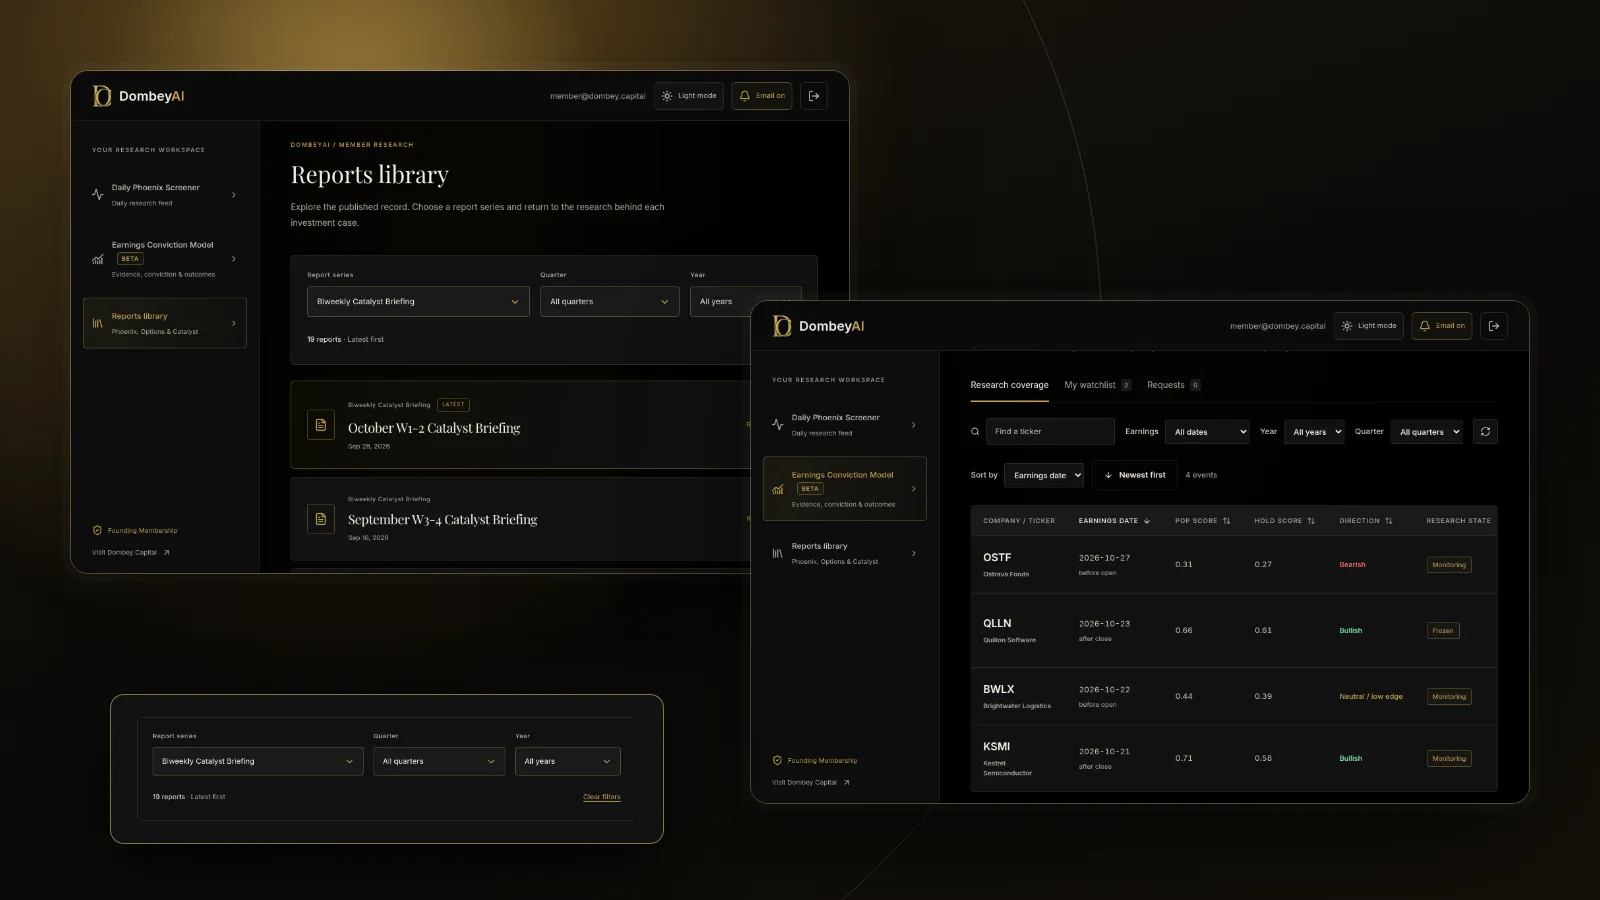The height and width of the screenshot is (900, 1600).
Task: Click the refresh icon beside the All quarters filter
Action: pyautogui.click(x=1485, y=432)
